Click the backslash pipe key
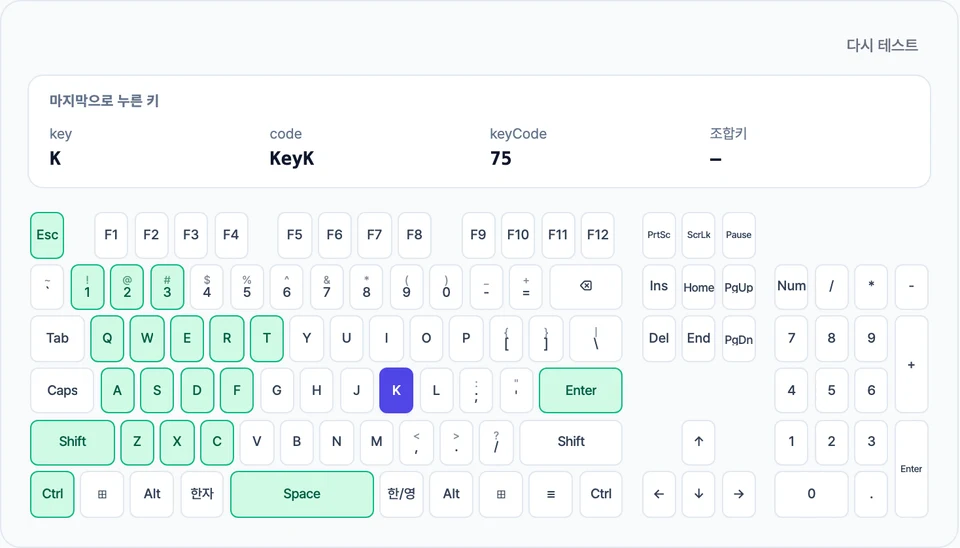960x548 pixels. [596, 339]
